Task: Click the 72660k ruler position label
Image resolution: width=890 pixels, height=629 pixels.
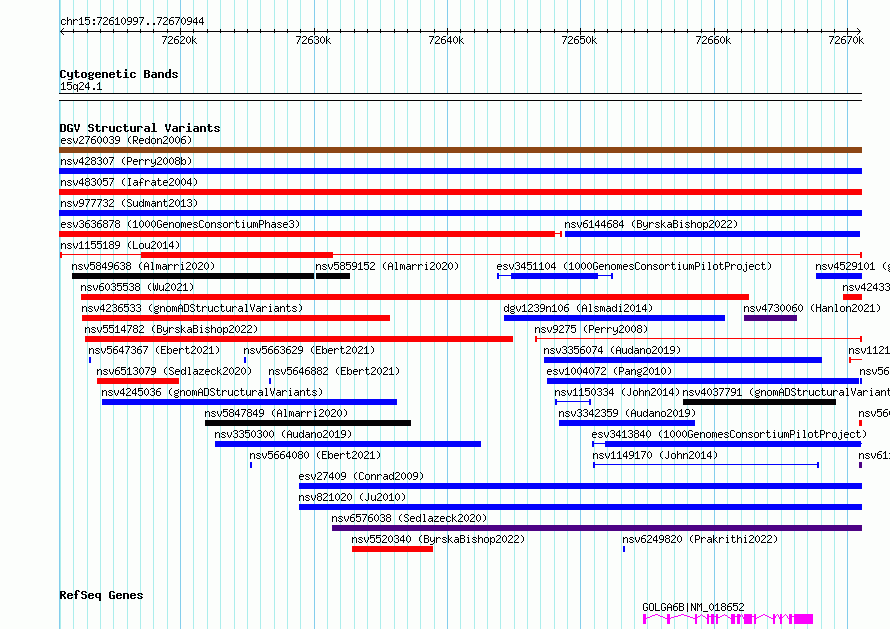Action: pyautogui.click(x=713, y=40)
